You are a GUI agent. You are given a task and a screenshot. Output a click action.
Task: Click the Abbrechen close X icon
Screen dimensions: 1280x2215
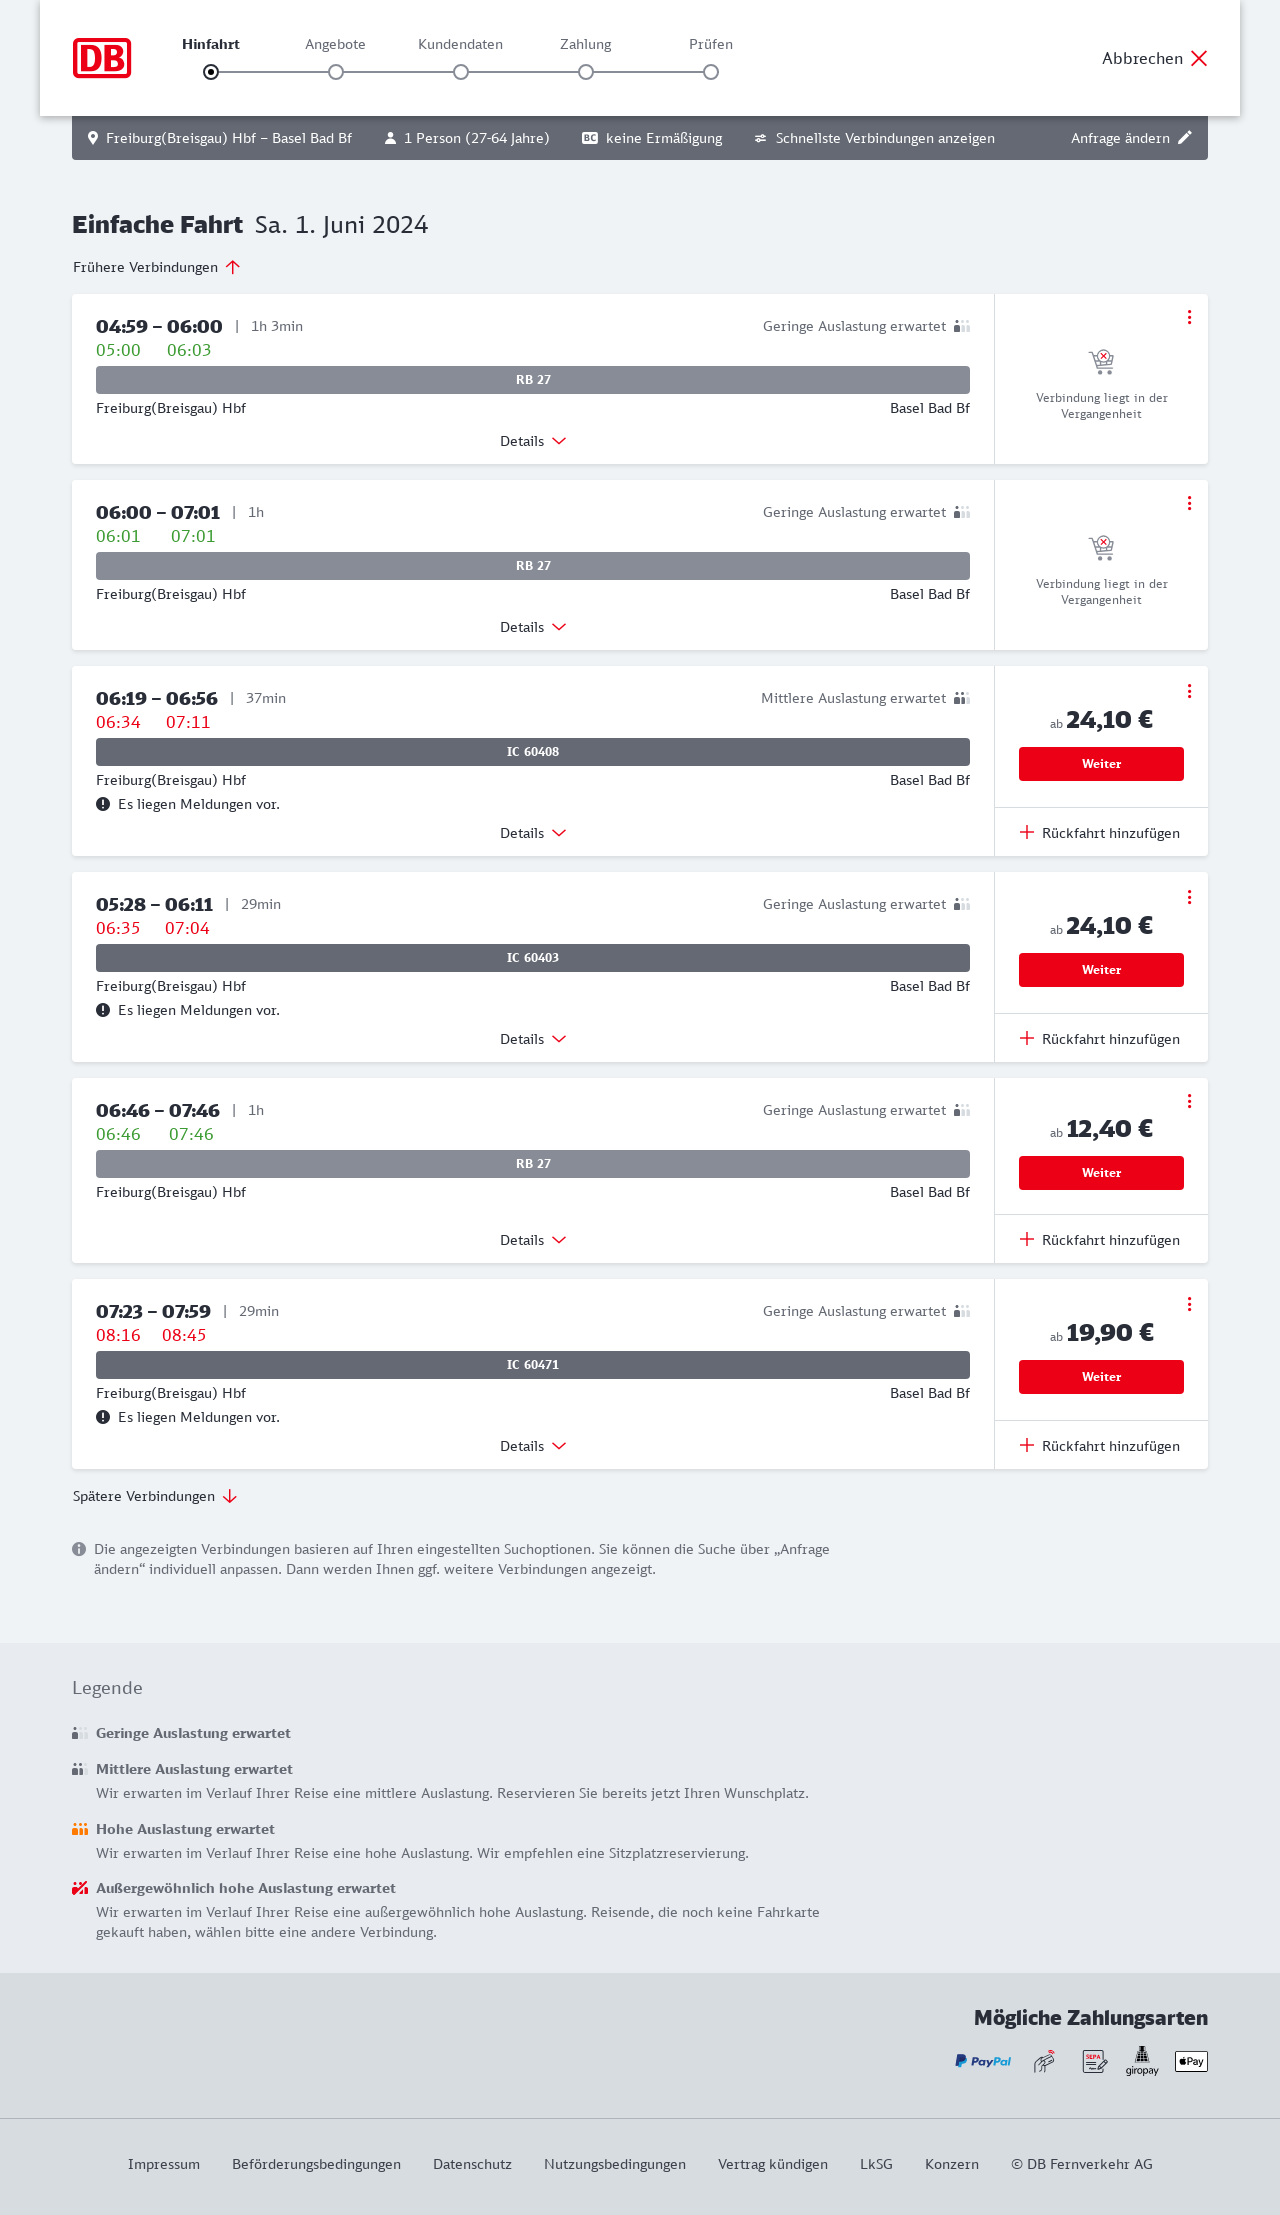tap(1199, 58)
